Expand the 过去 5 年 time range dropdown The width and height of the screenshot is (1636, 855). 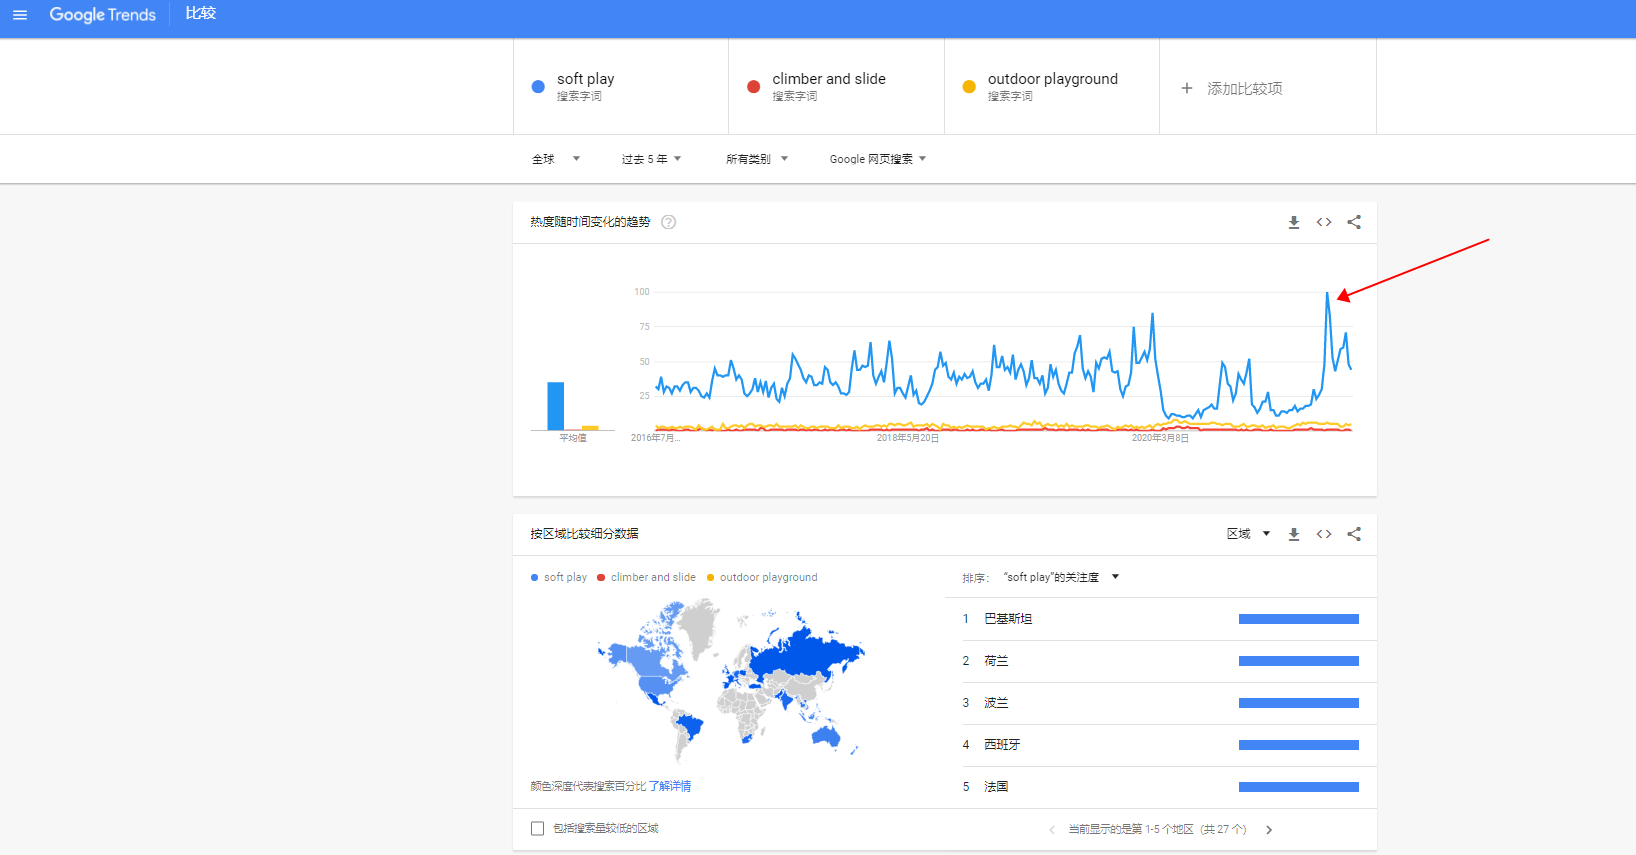[x=651, y=159]
